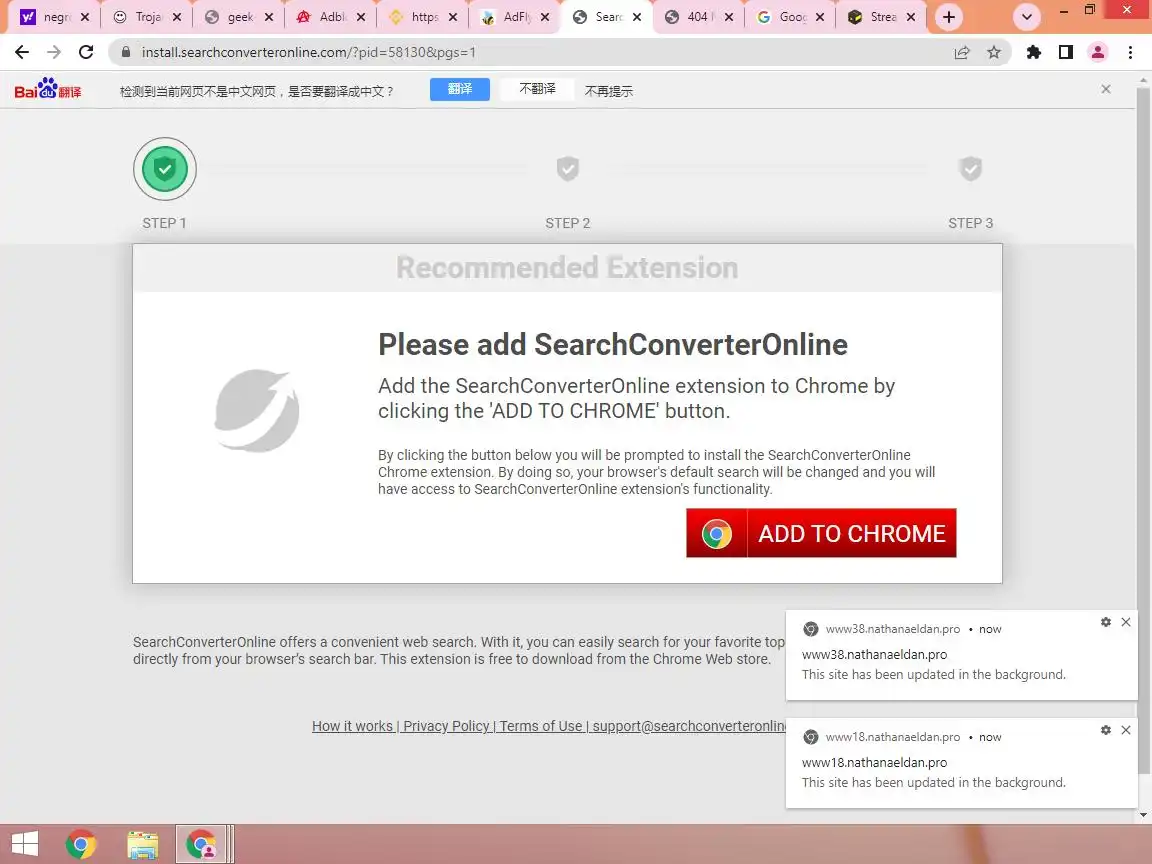Screen dimensions: 1152x864
Task: Open Chrome from the taskbar
Action: coord(81,843)
